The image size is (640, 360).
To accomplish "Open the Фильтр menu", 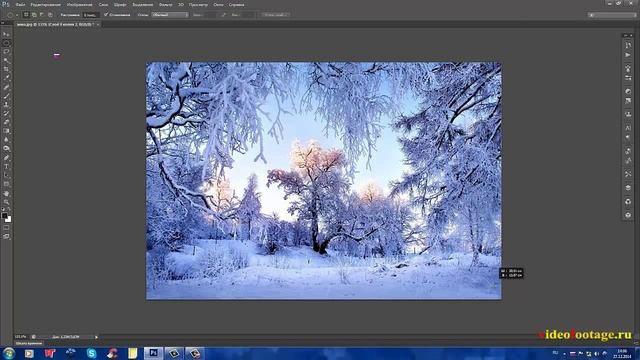I will (165, 4).
